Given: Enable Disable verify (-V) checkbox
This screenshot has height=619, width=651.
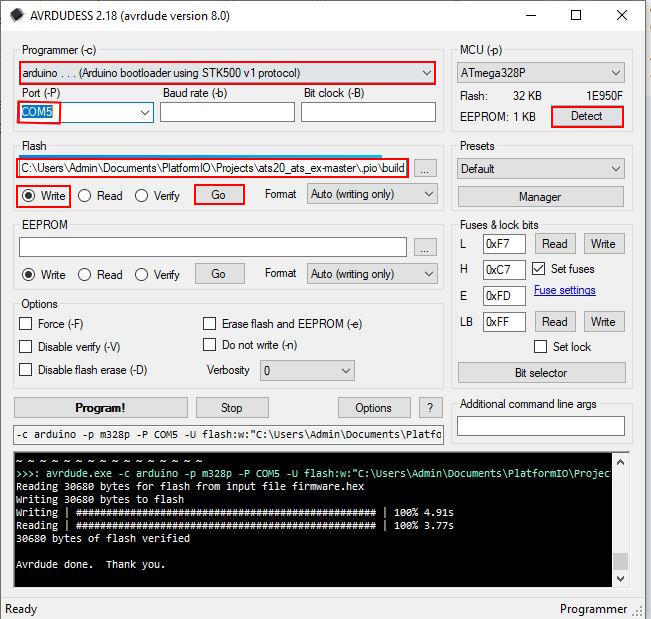Looking at the screenshot, I should coord(26,347).
